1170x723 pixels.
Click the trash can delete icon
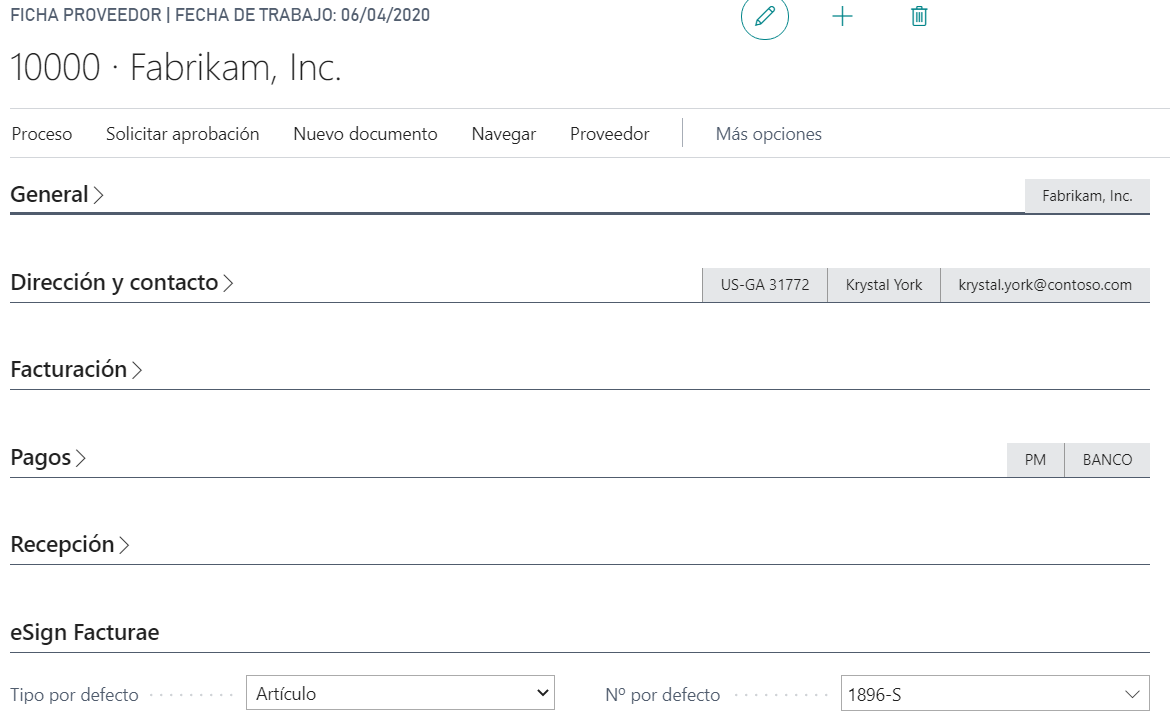pyautogui.click(x=920, y=17)
